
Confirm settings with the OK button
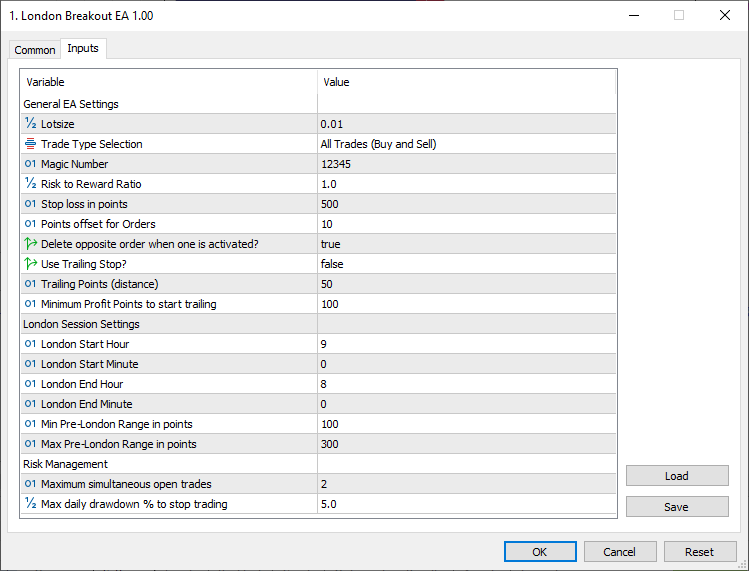click(x=540, y=552)
